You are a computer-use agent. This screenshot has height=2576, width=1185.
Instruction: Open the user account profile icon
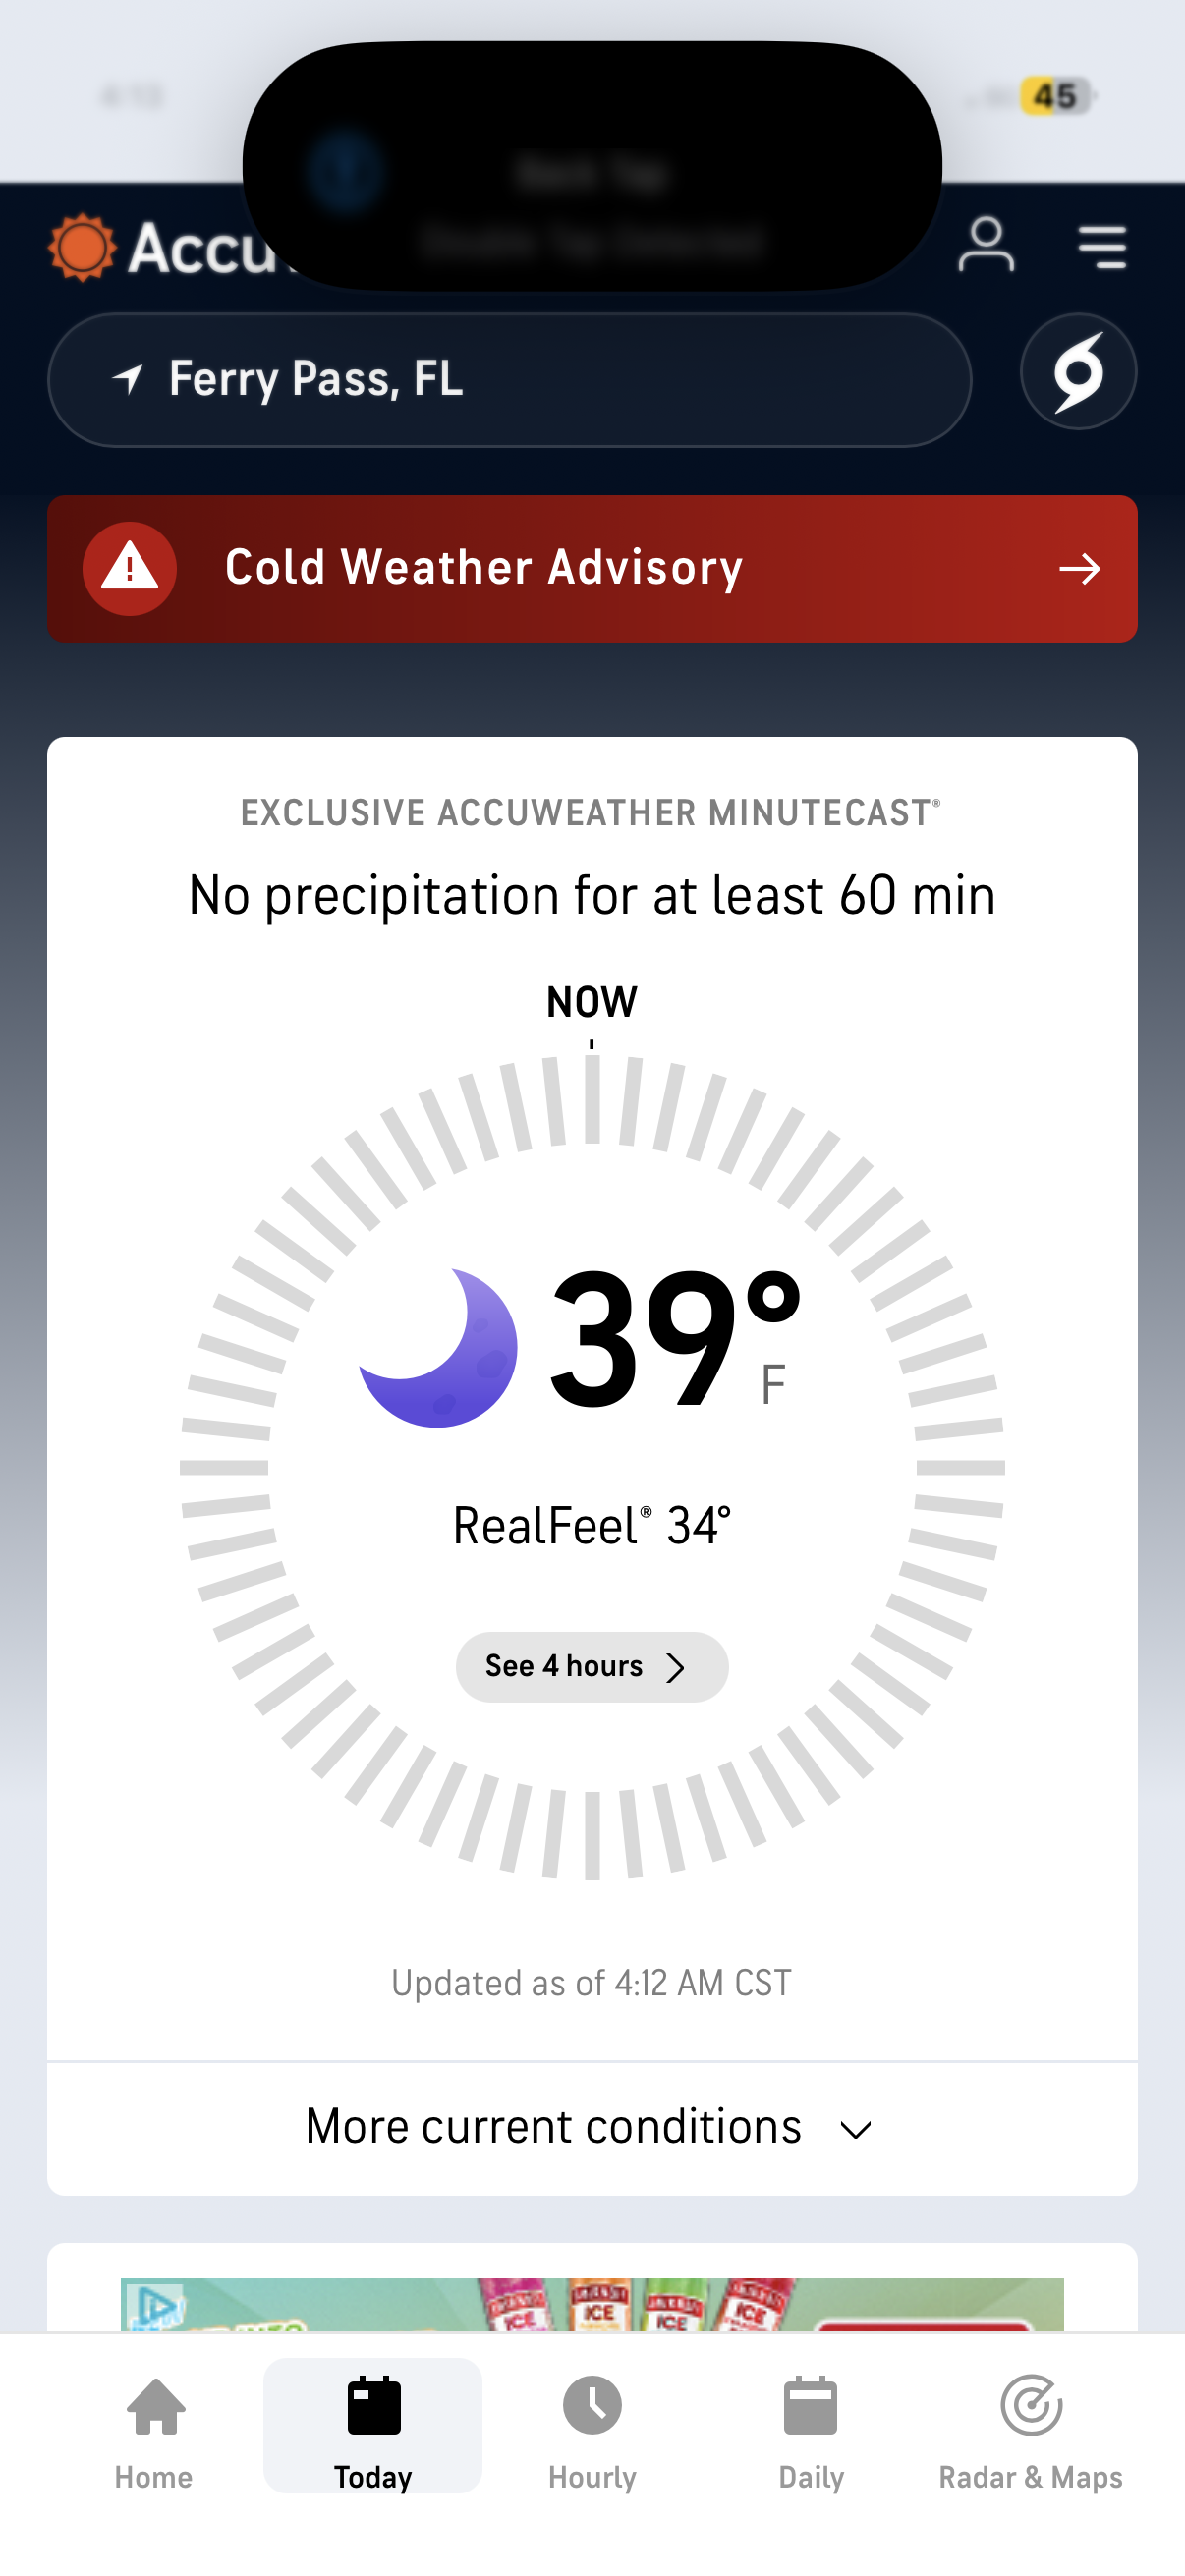pyautogui.click(x=986, y=245)
